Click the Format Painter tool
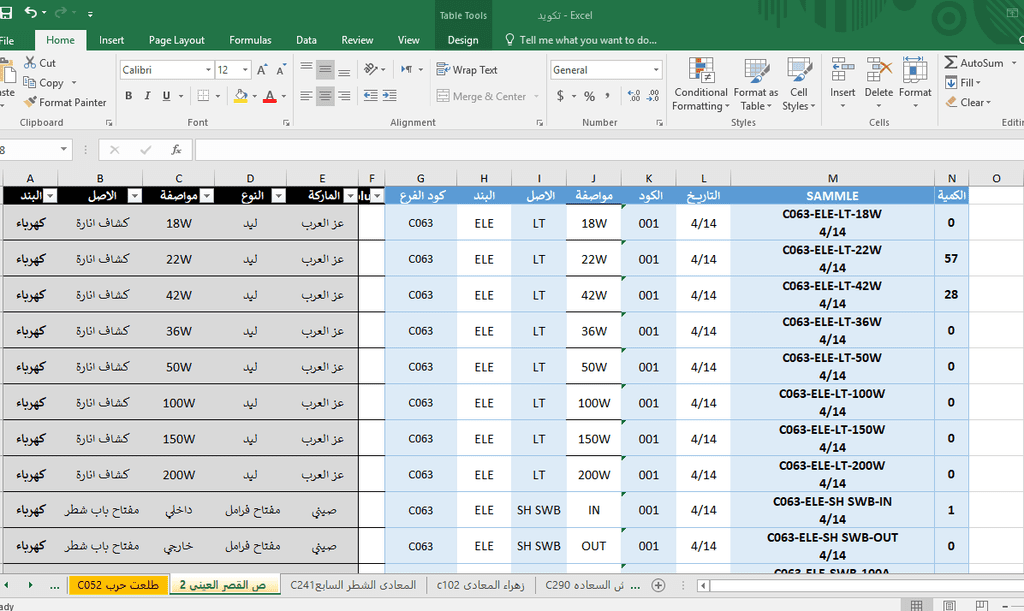Screen dimensions: 1024x611 tap(65, 102)
